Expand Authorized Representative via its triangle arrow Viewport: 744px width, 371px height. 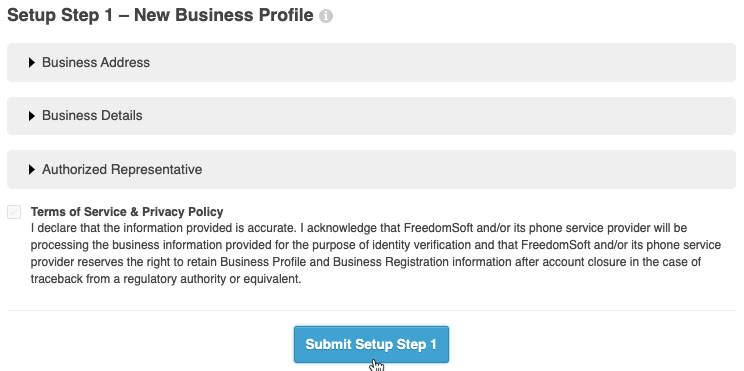pyautogui.click(x=32, y=169)
